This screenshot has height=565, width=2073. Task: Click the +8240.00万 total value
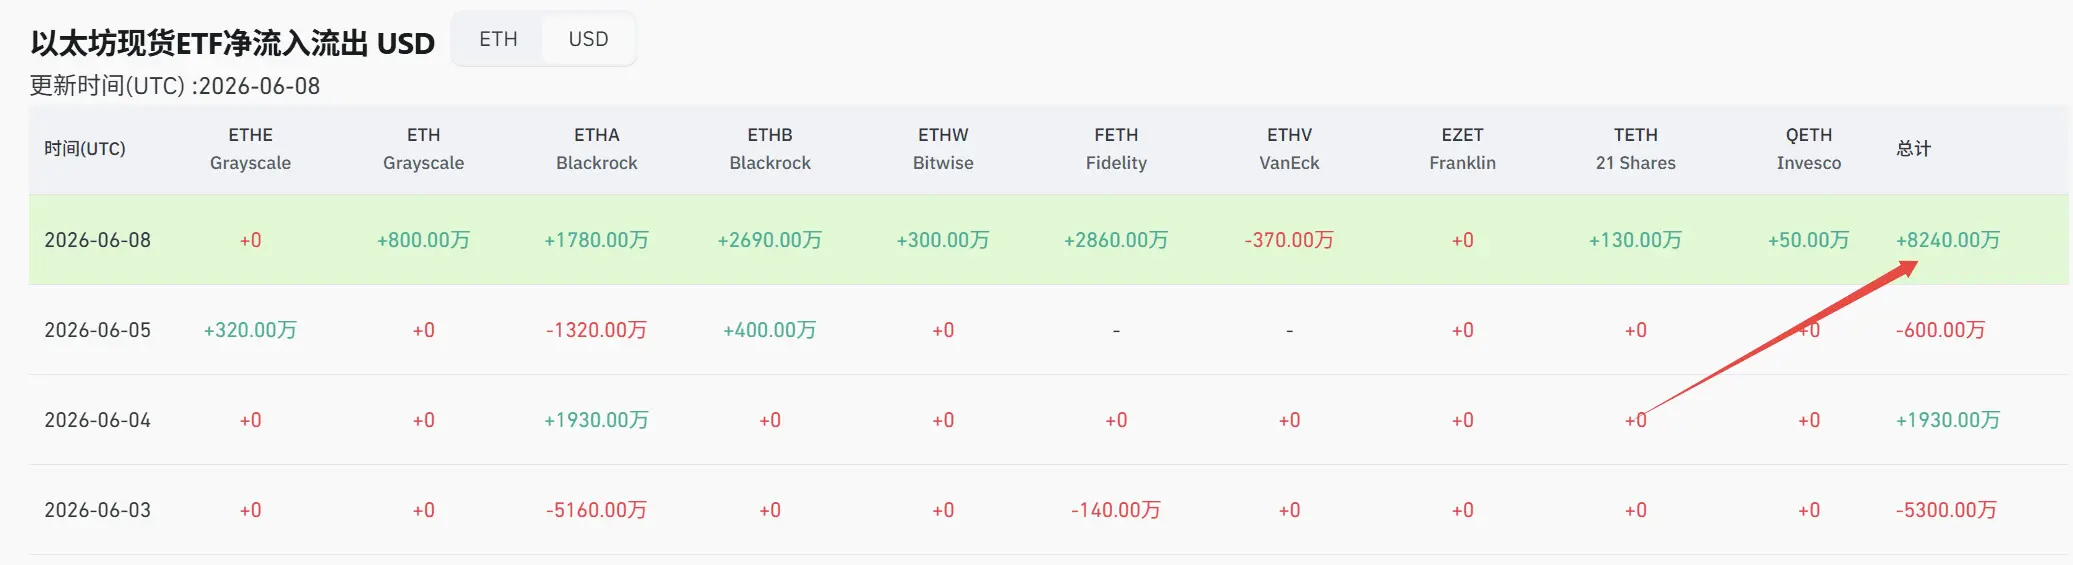tap(1948, 240)
